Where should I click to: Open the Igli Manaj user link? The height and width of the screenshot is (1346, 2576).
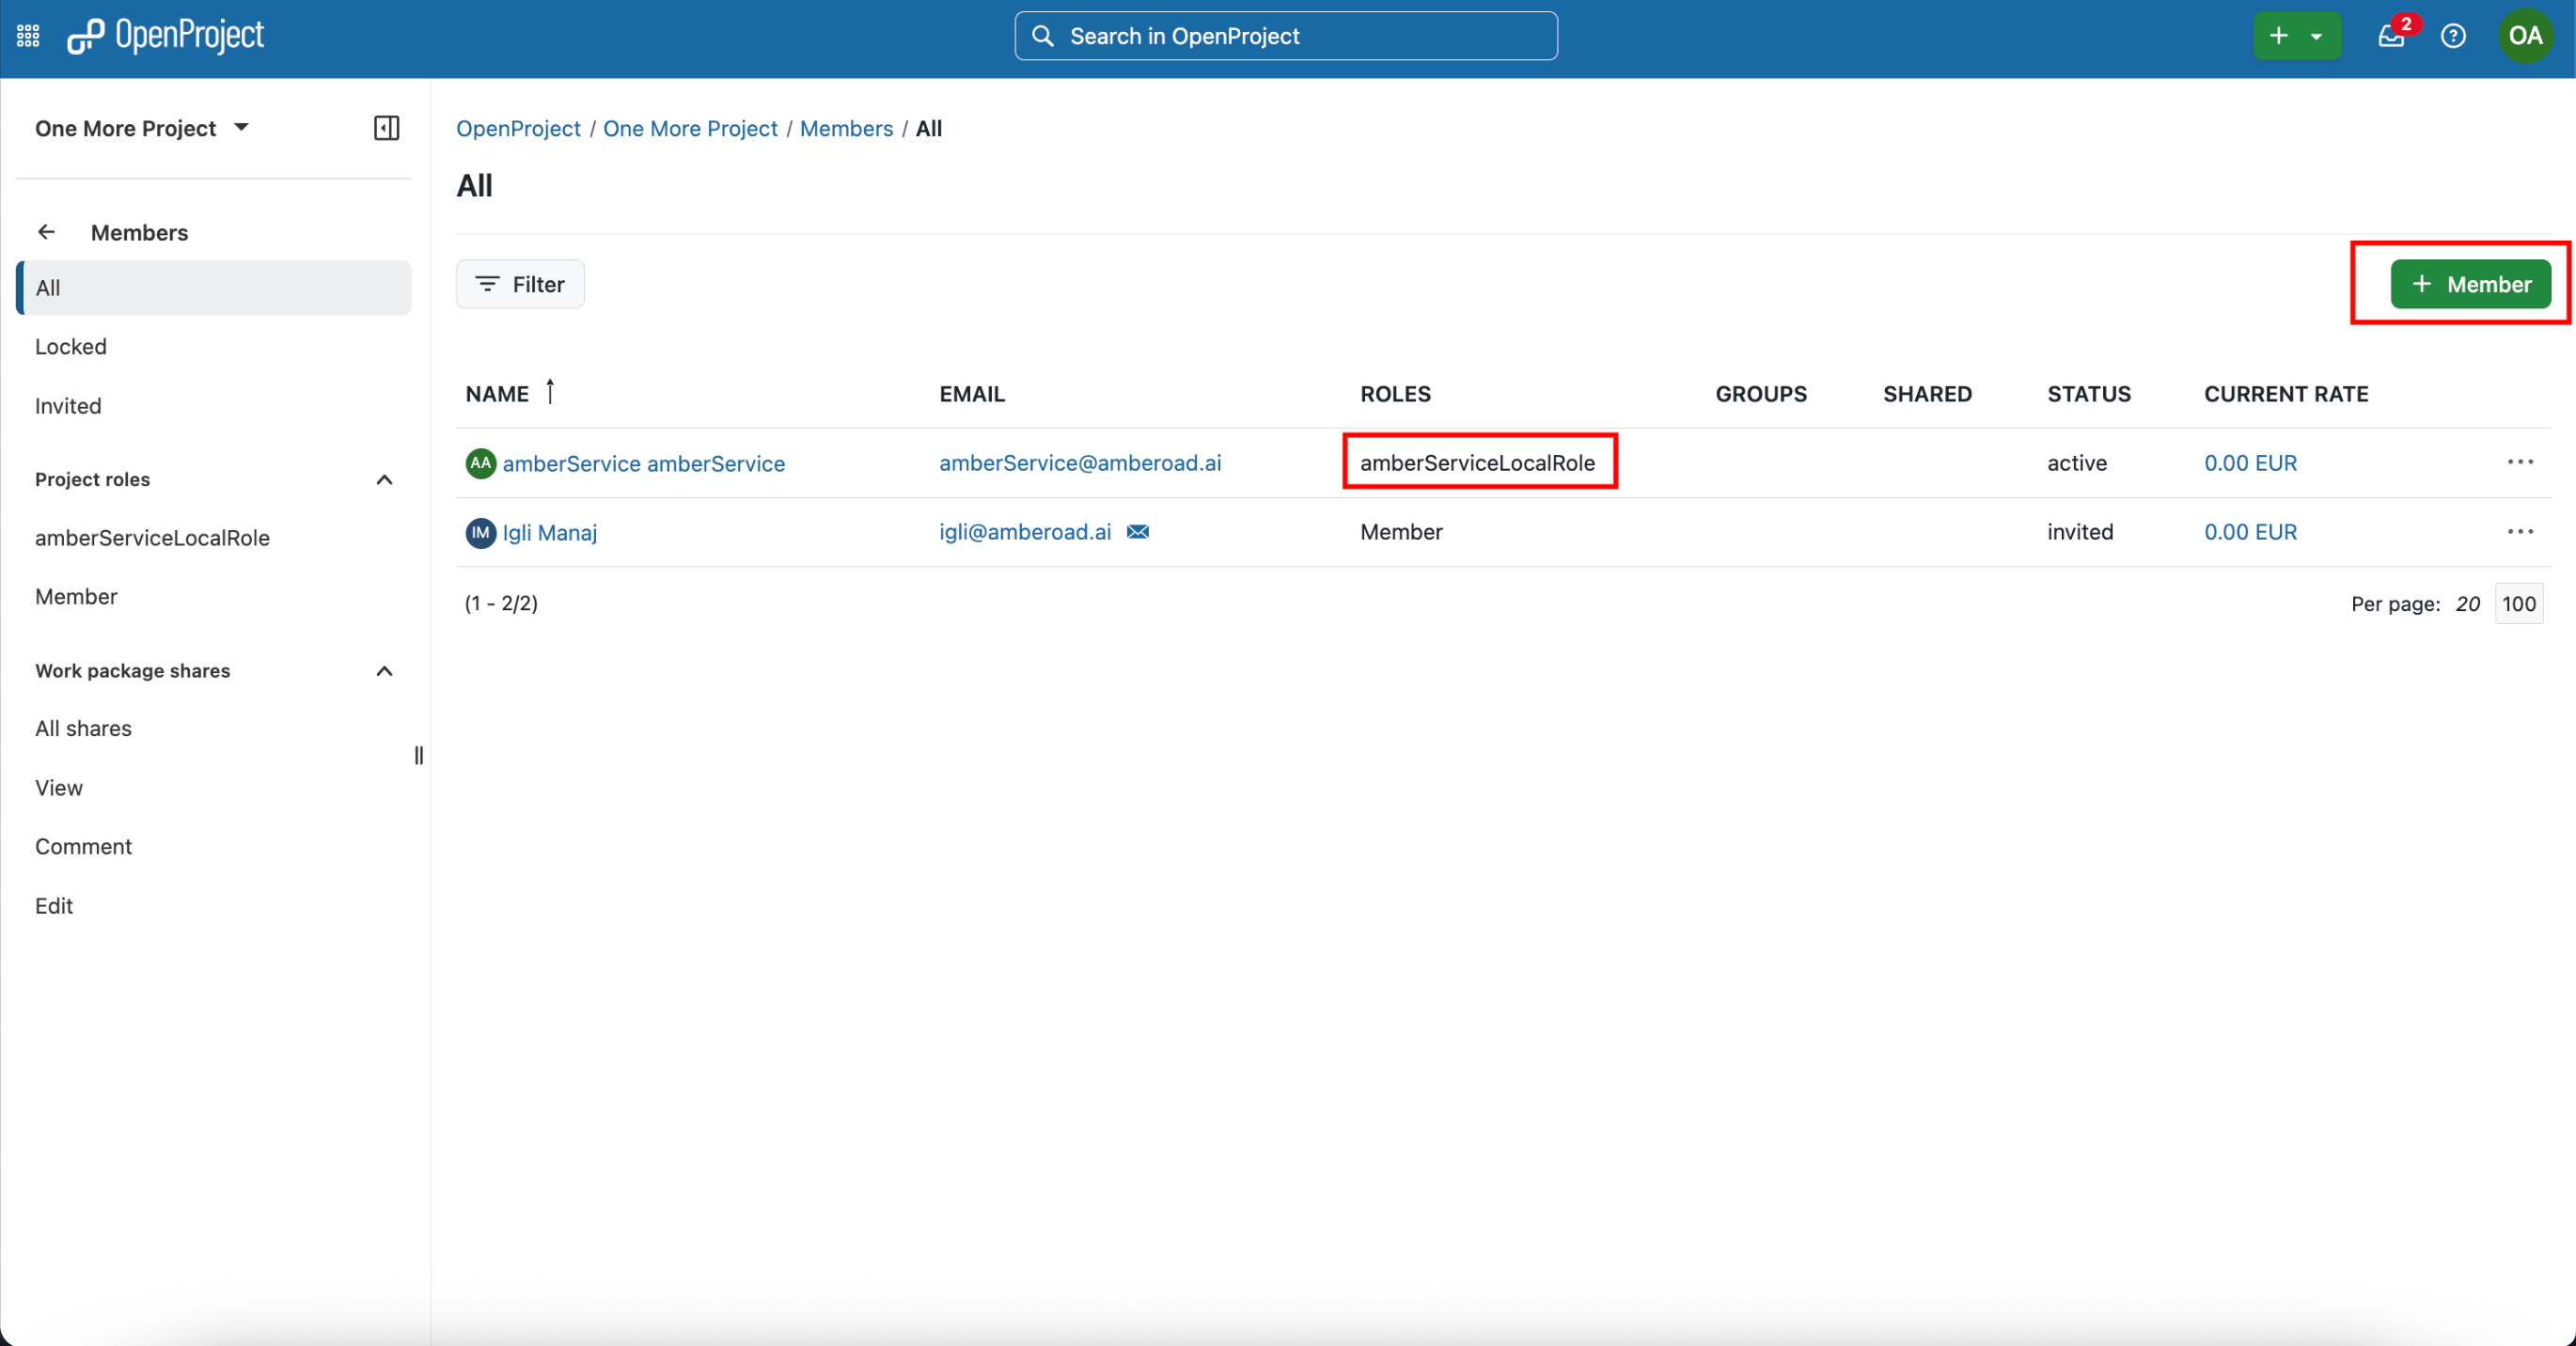pyautogui.click(x=549, y=532)
